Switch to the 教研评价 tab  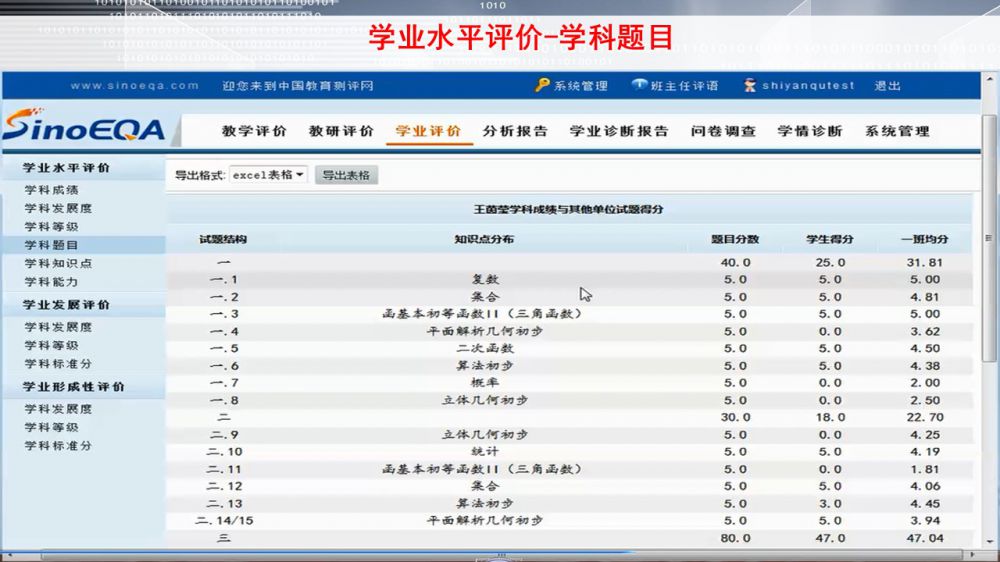[x=341, y=131]
